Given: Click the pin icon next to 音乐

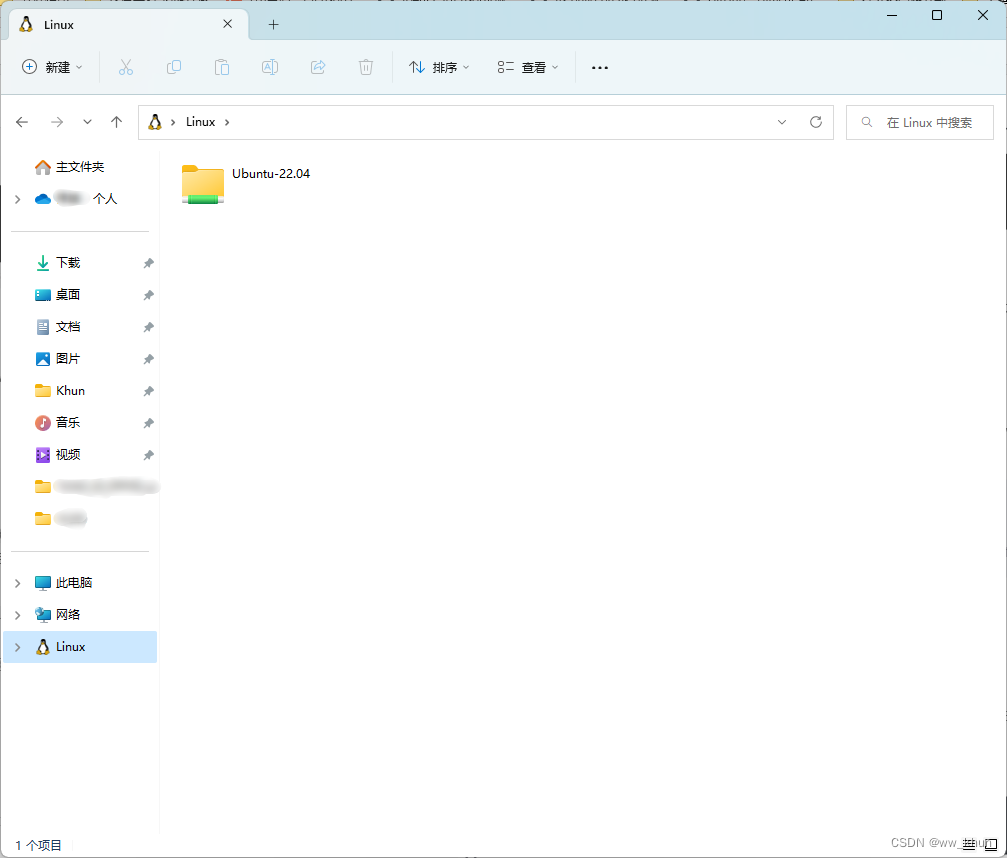Looking at the screenshot, I should click(x=148, y=423).
